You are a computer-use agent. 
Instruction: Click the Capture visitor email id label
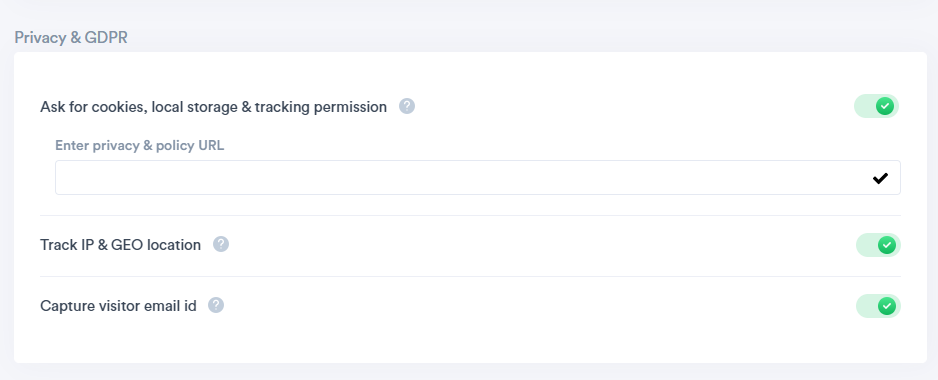click(118, 306)
